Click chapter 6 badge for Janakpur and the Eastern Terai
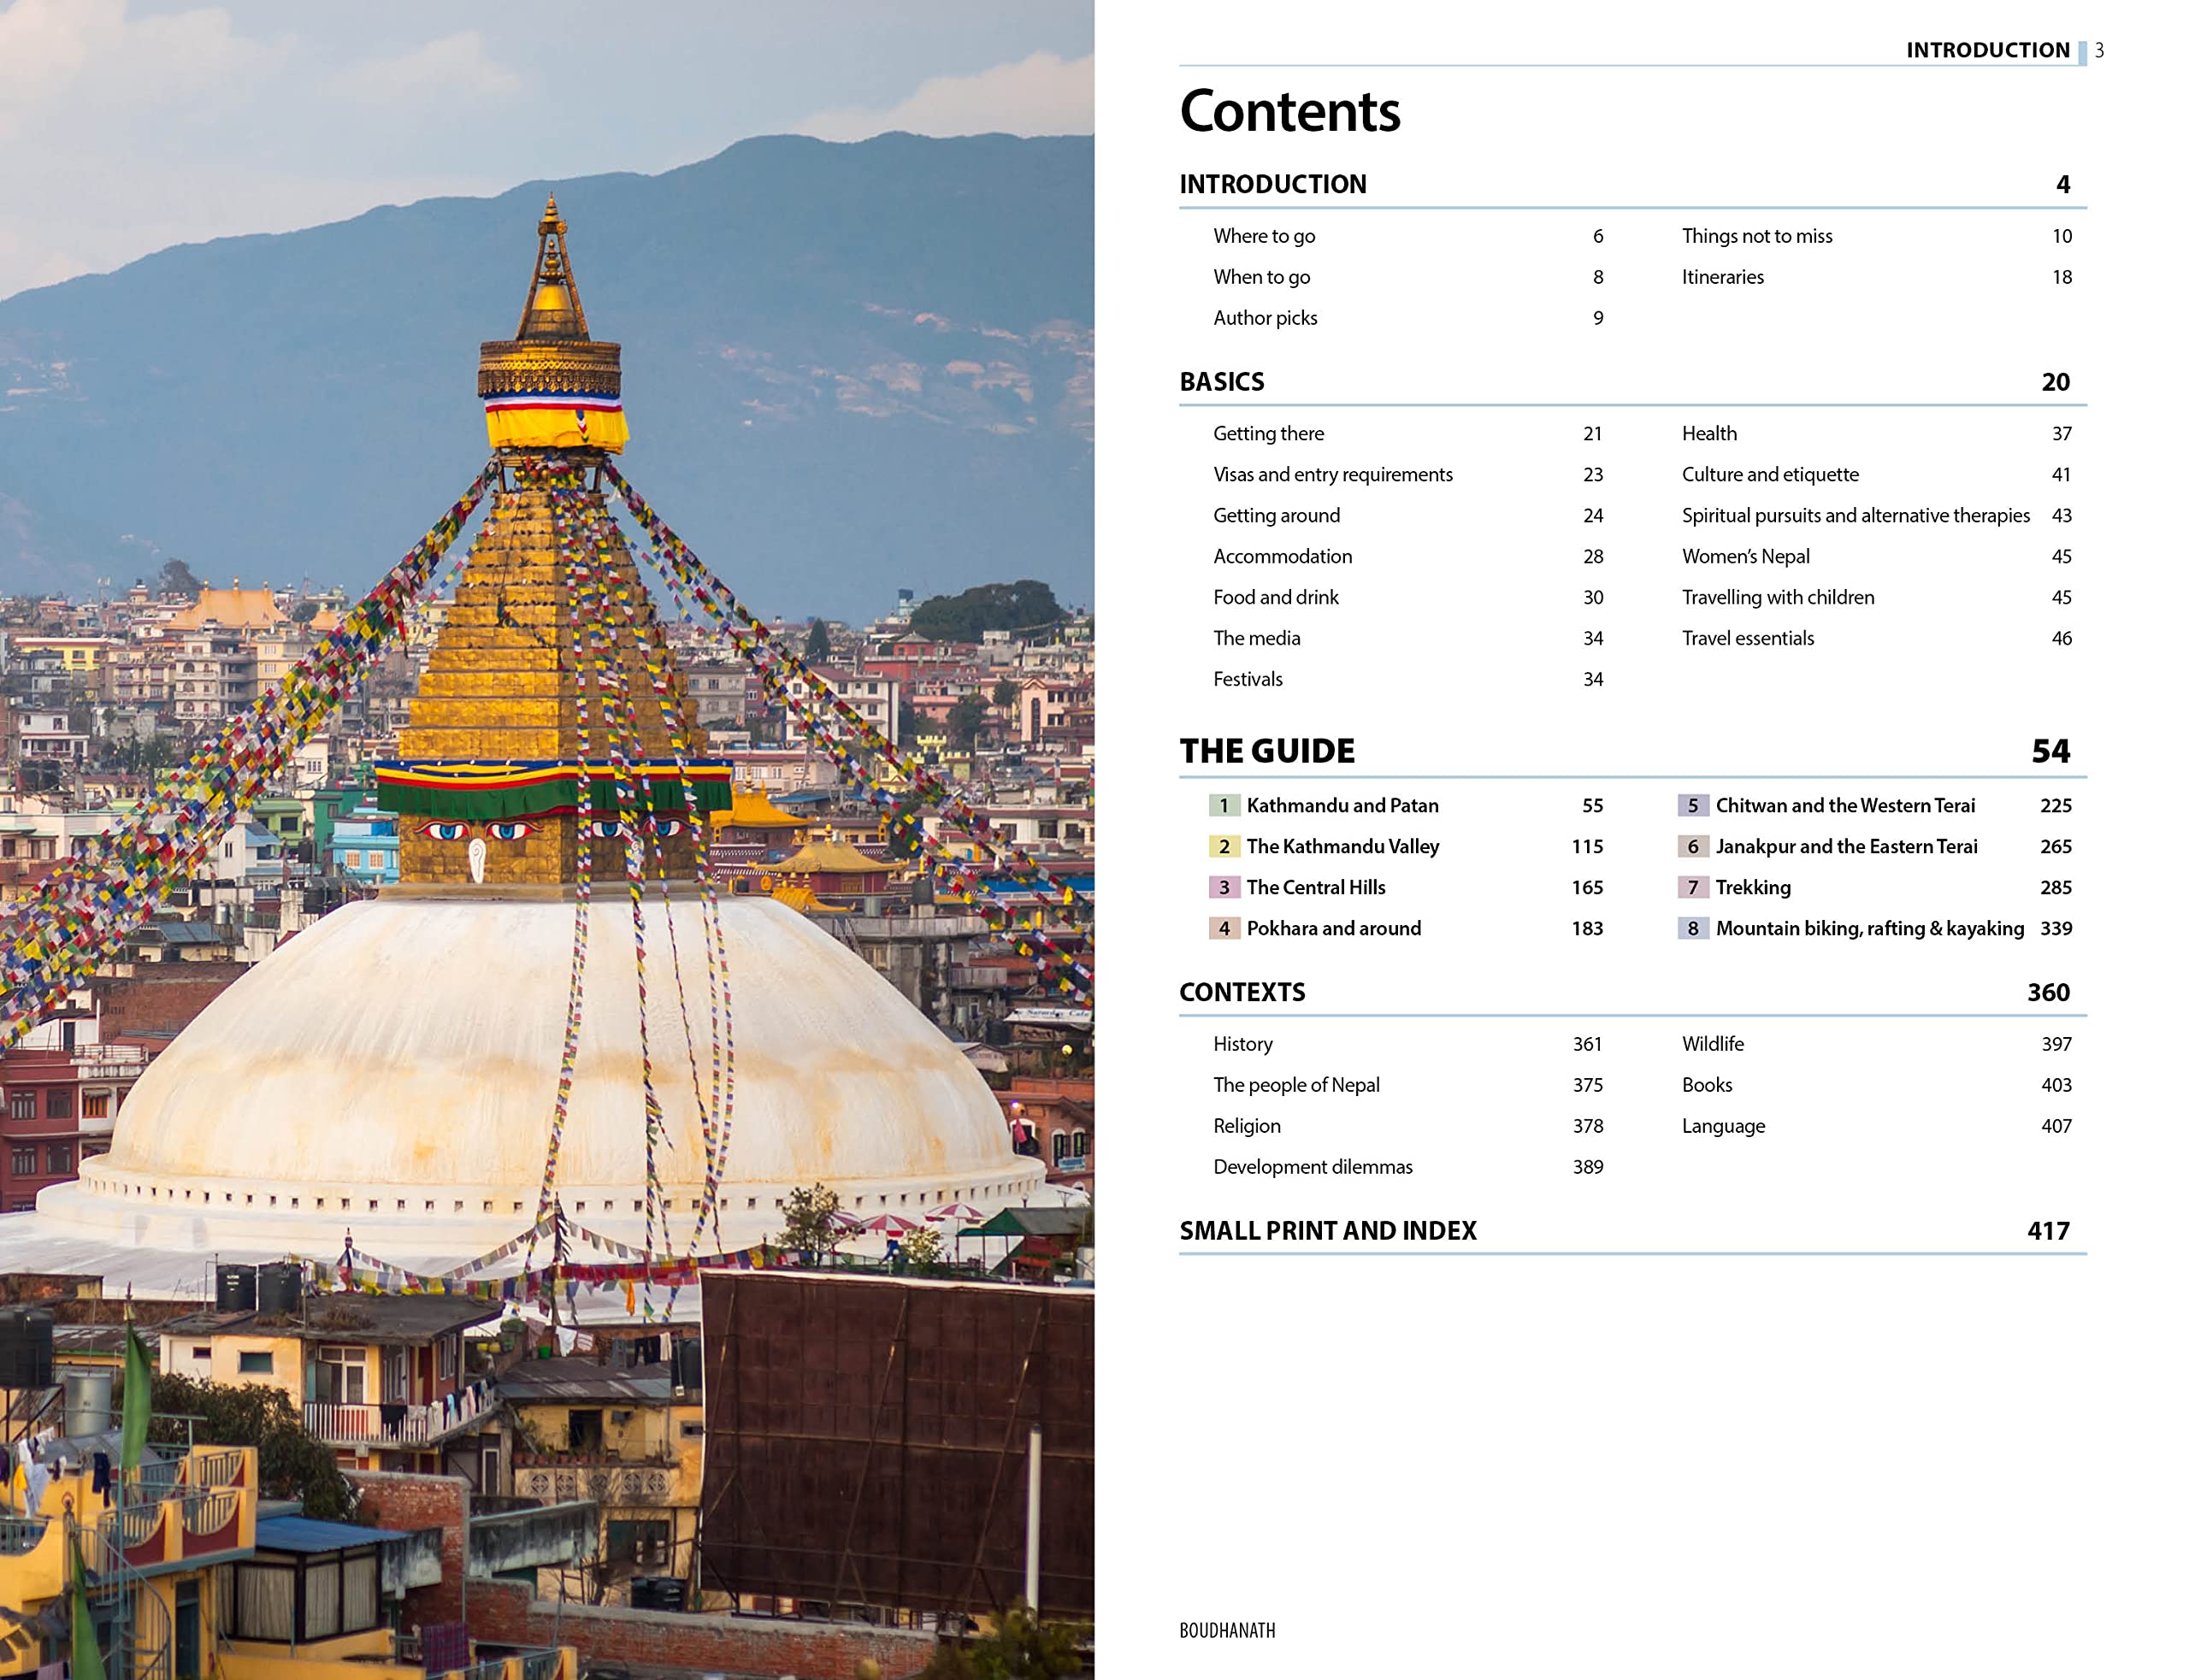 point(1692,847)
